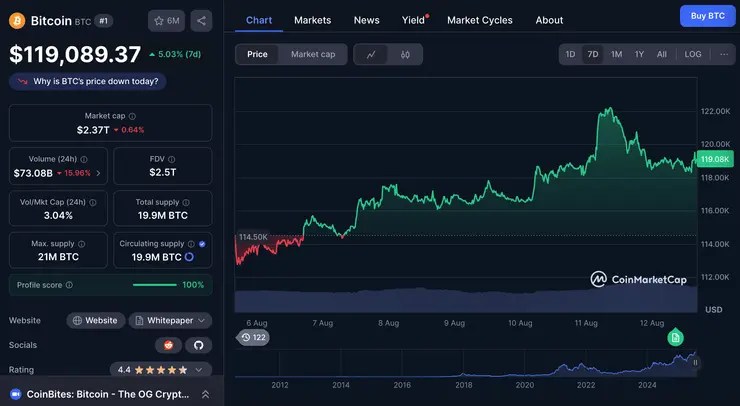Expand the rating 4.4 stars dropdown
Screen dimensions: 740x406
click(x=164, y=369)
